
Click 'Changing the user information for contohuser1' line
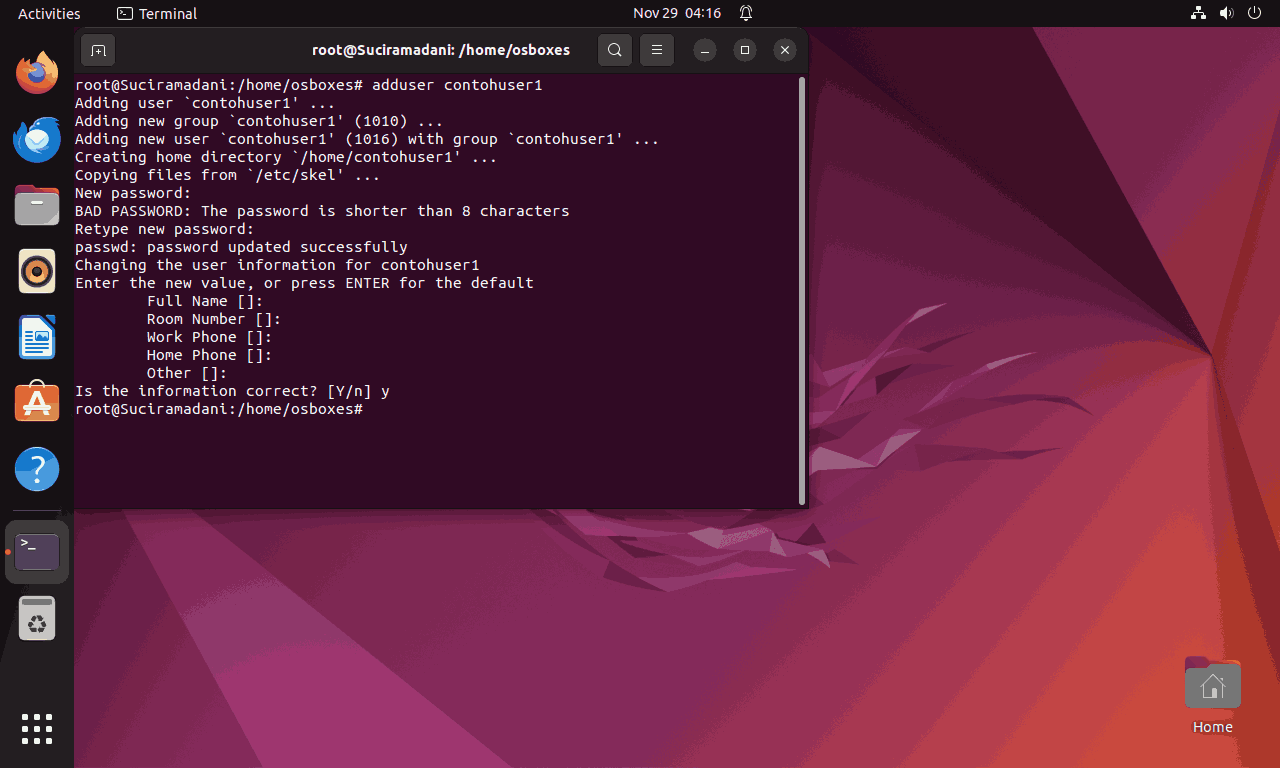[x=277, y=265]
